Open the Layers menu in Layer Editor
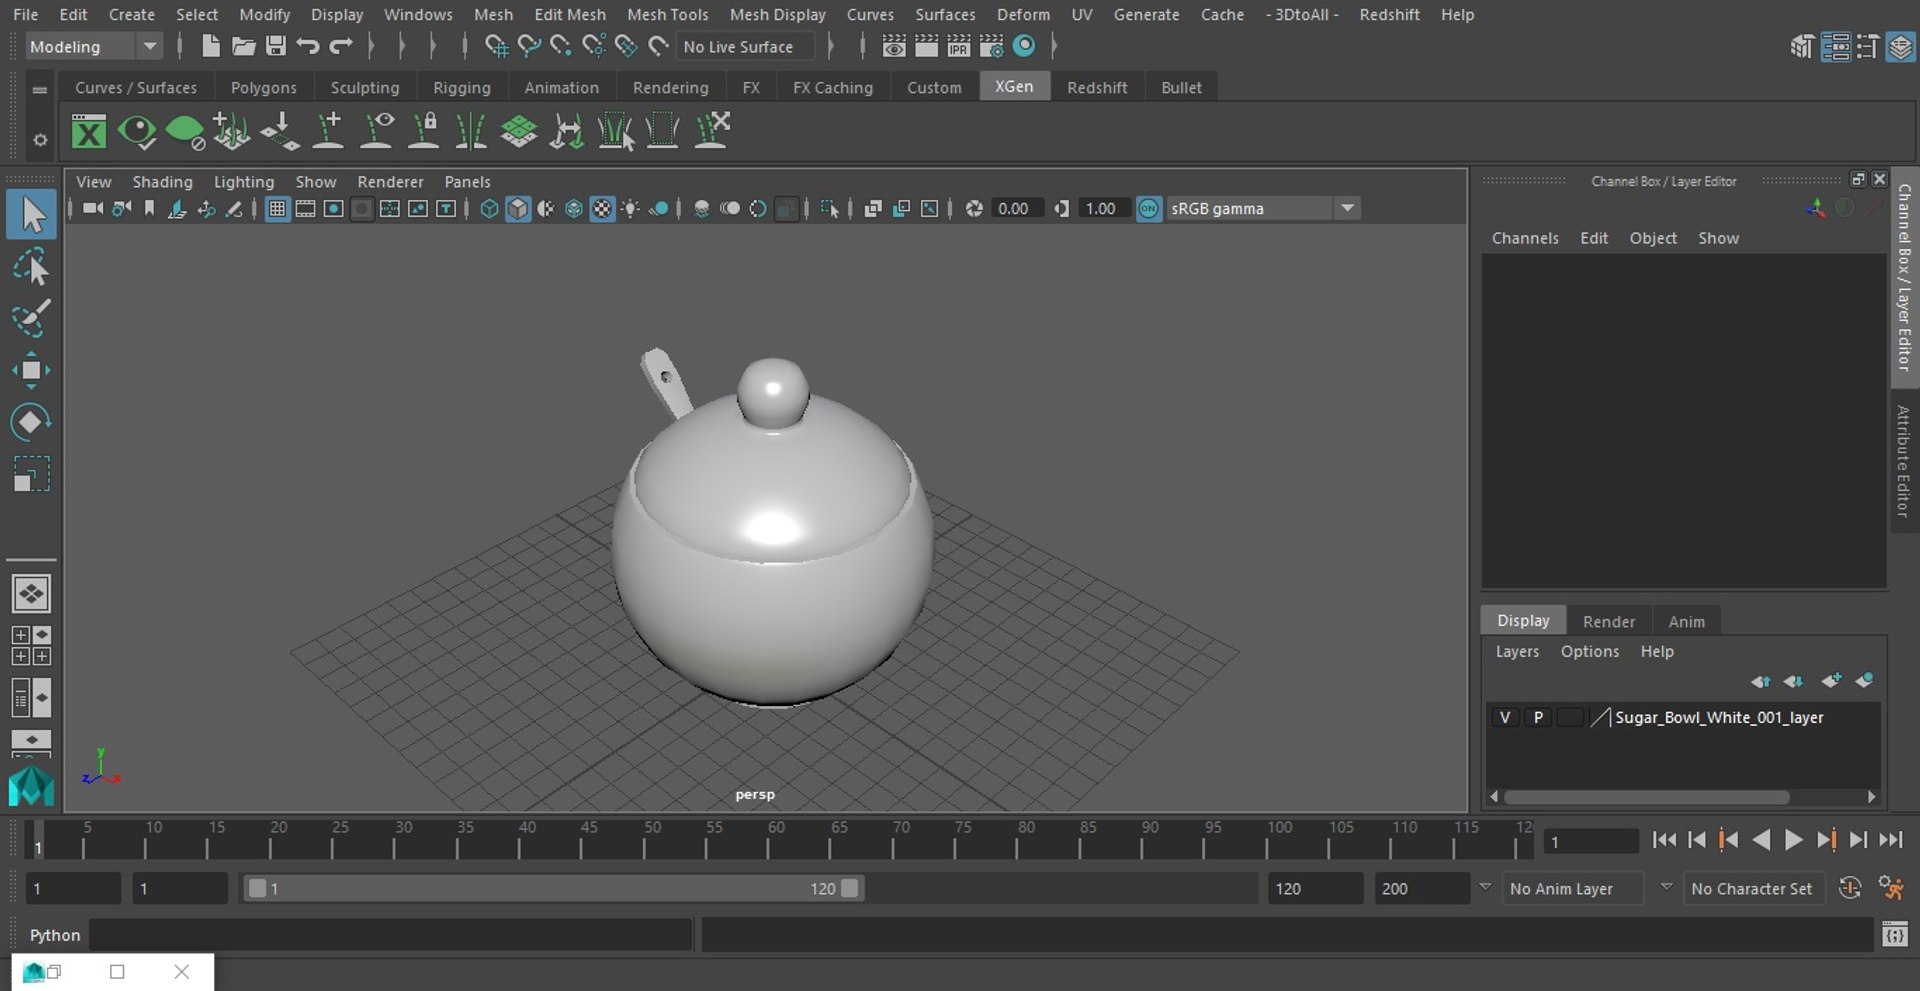Image resolution: width=1920 pixels, height=991 pixels. [1517, 651]
